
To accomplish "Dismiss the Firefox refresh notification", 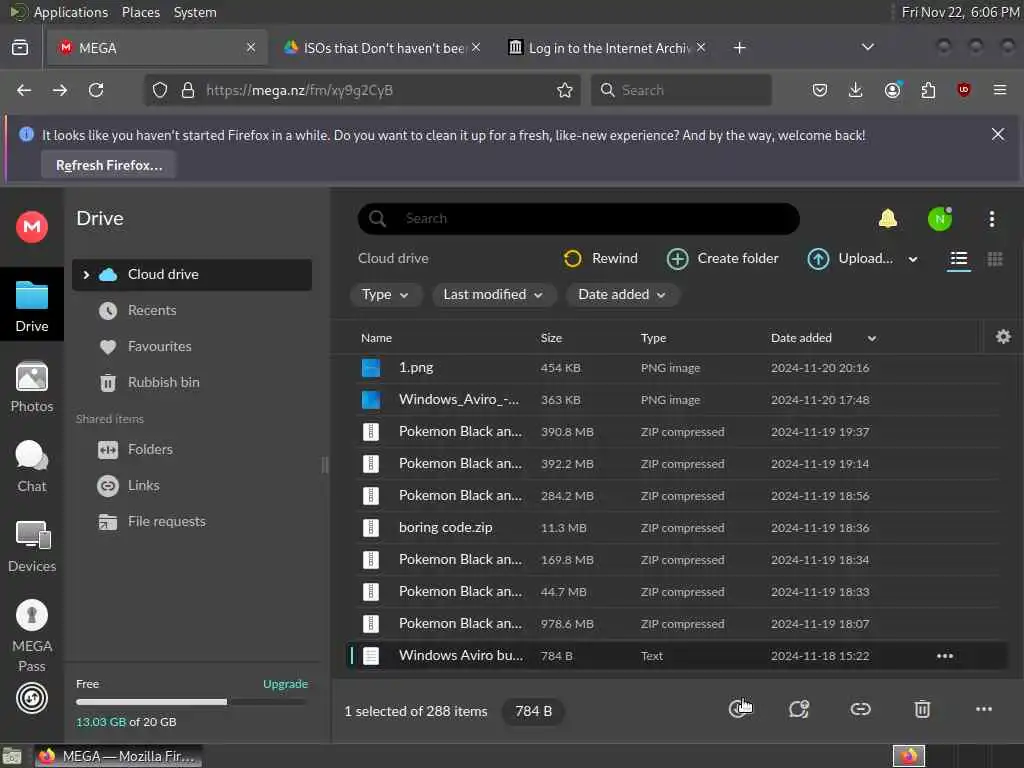I will [997, 135].
